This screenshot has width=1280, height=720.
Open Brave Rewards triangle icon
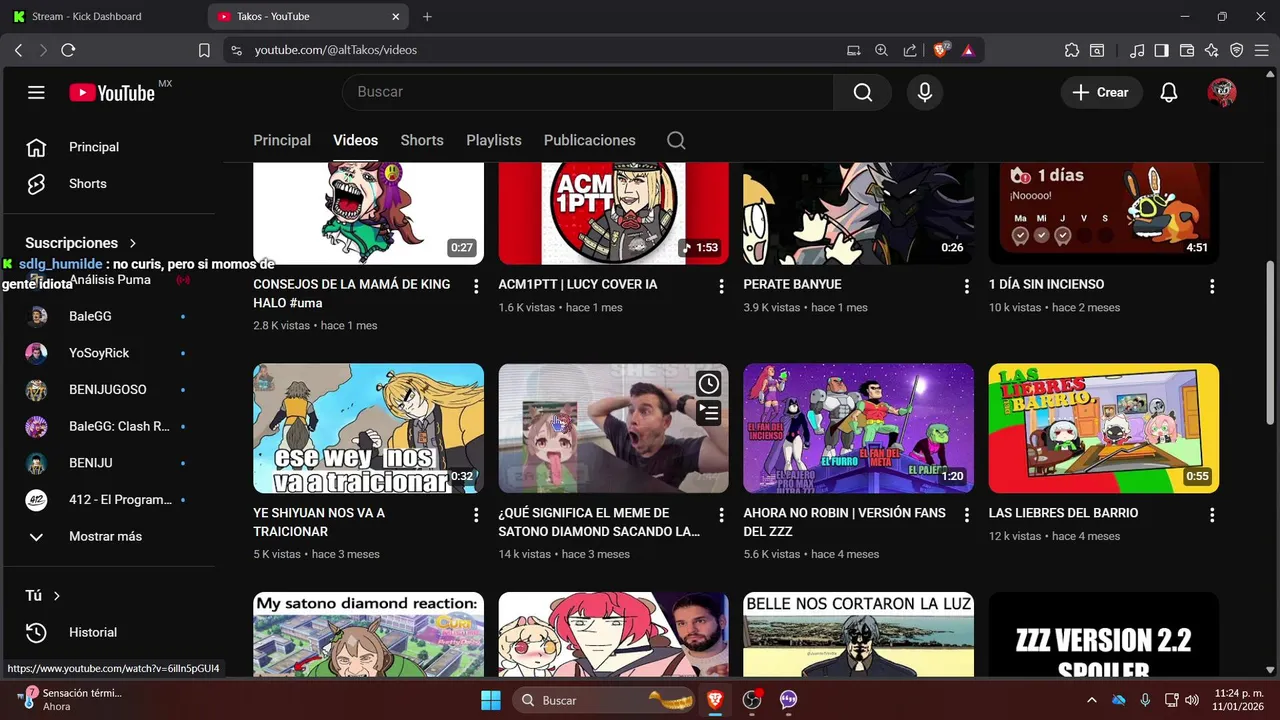tap(968, 50)
